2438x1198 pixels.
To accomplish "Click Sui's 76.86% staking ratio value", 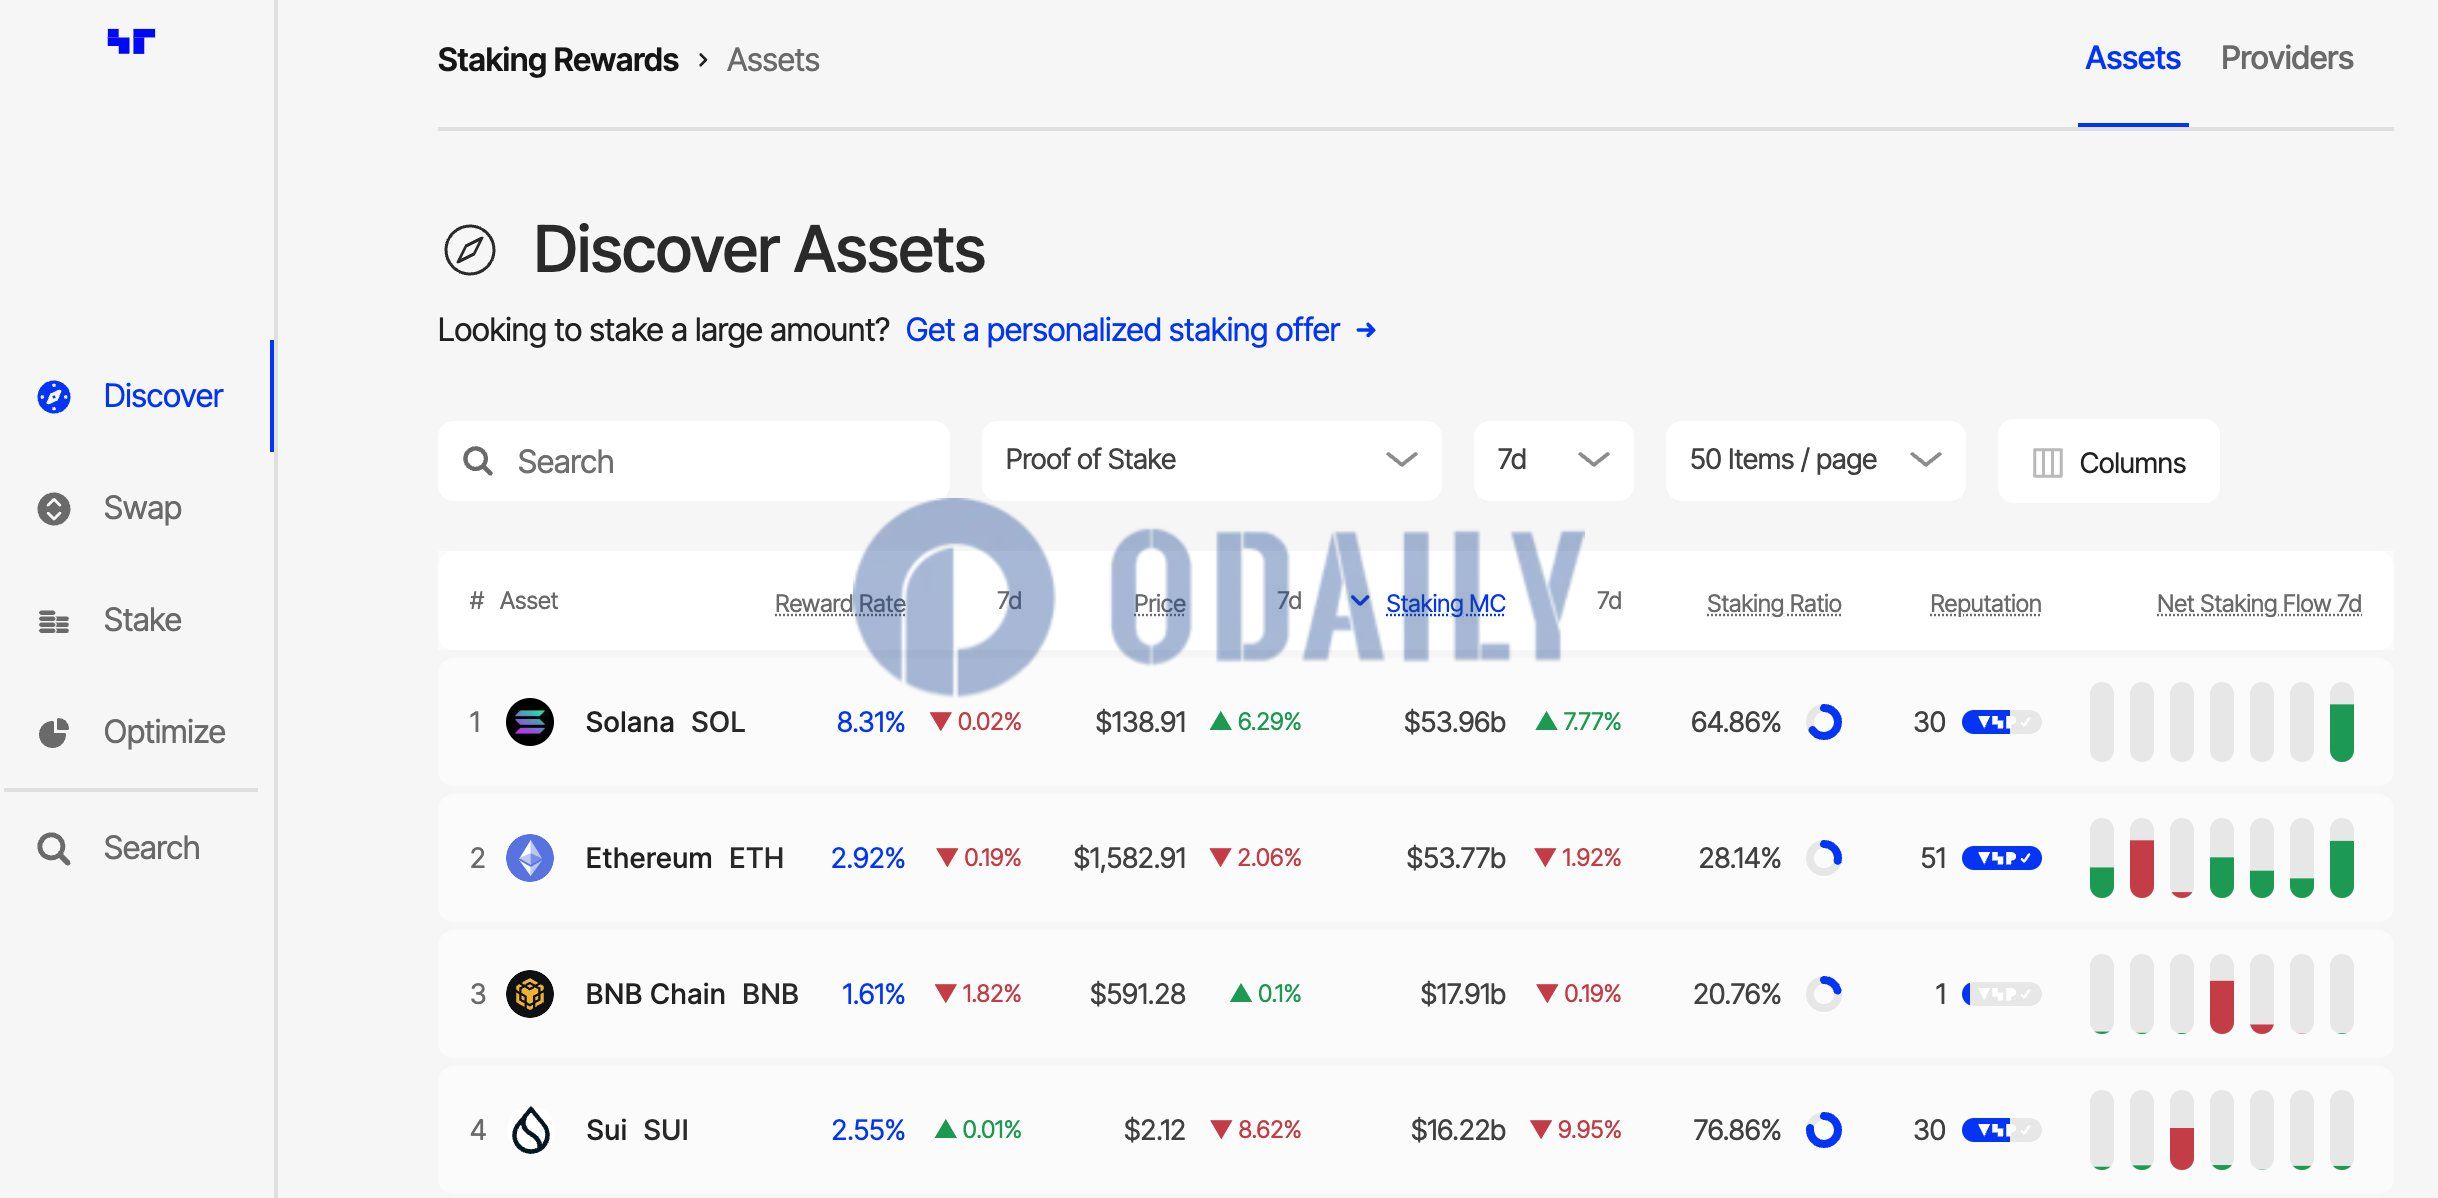I will pos(1736,1130).
